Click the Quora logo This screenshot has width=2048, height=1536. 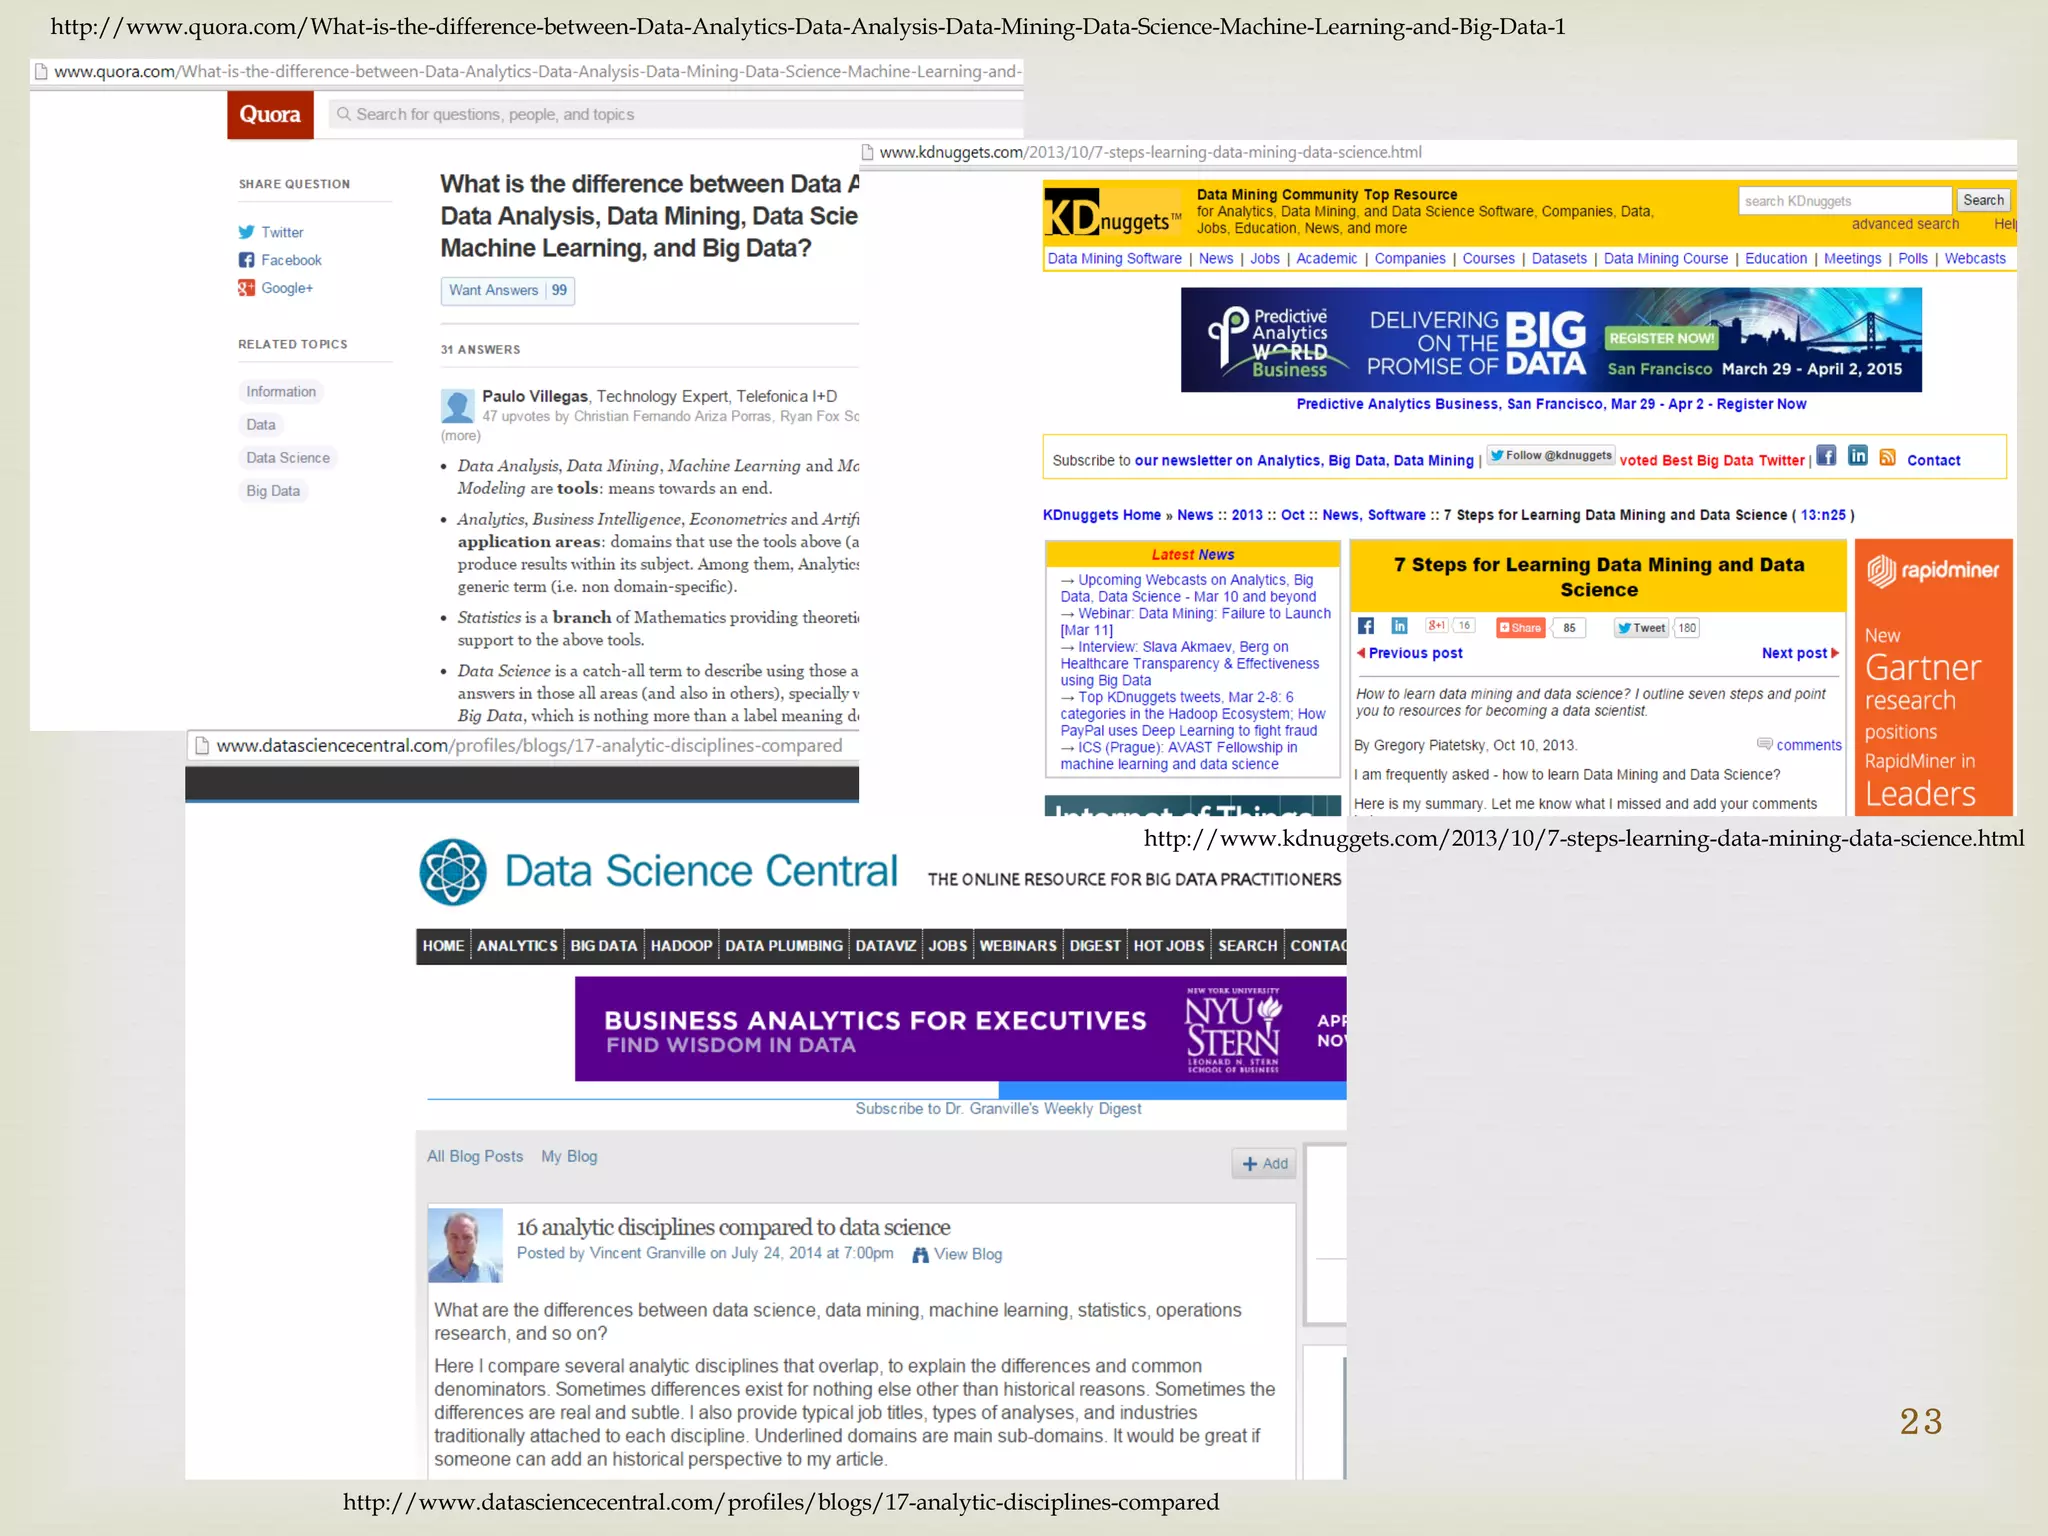coord(270,115)
